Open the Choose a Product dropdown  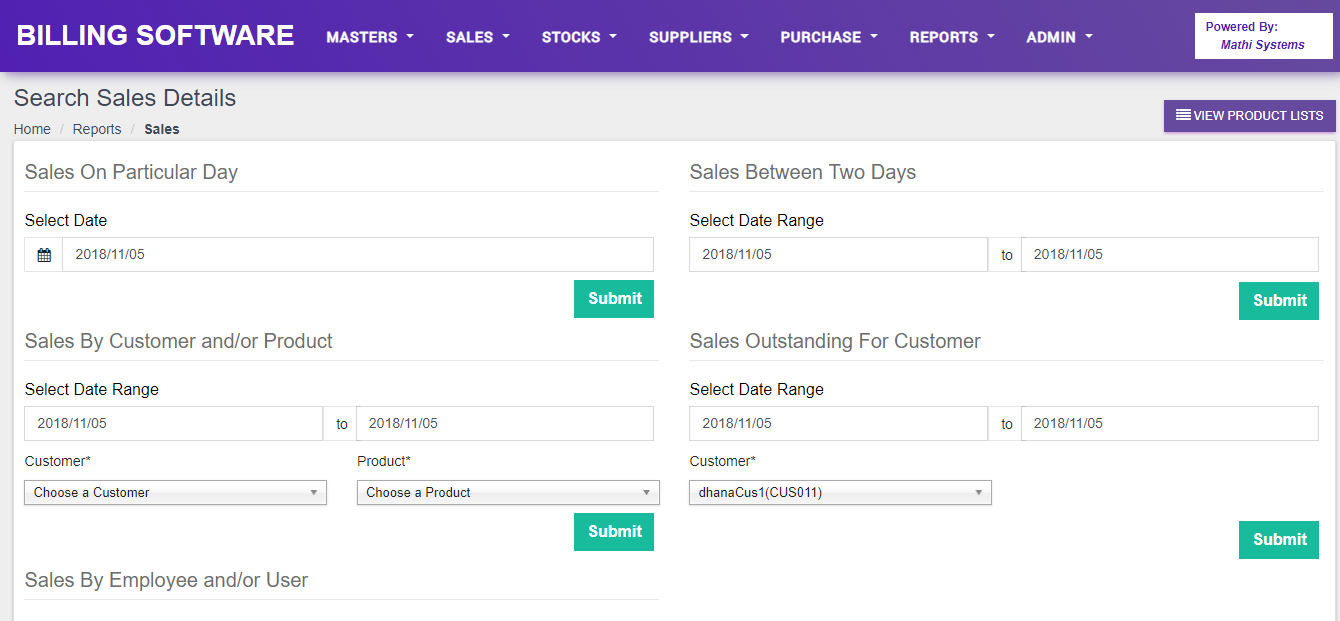507,492
